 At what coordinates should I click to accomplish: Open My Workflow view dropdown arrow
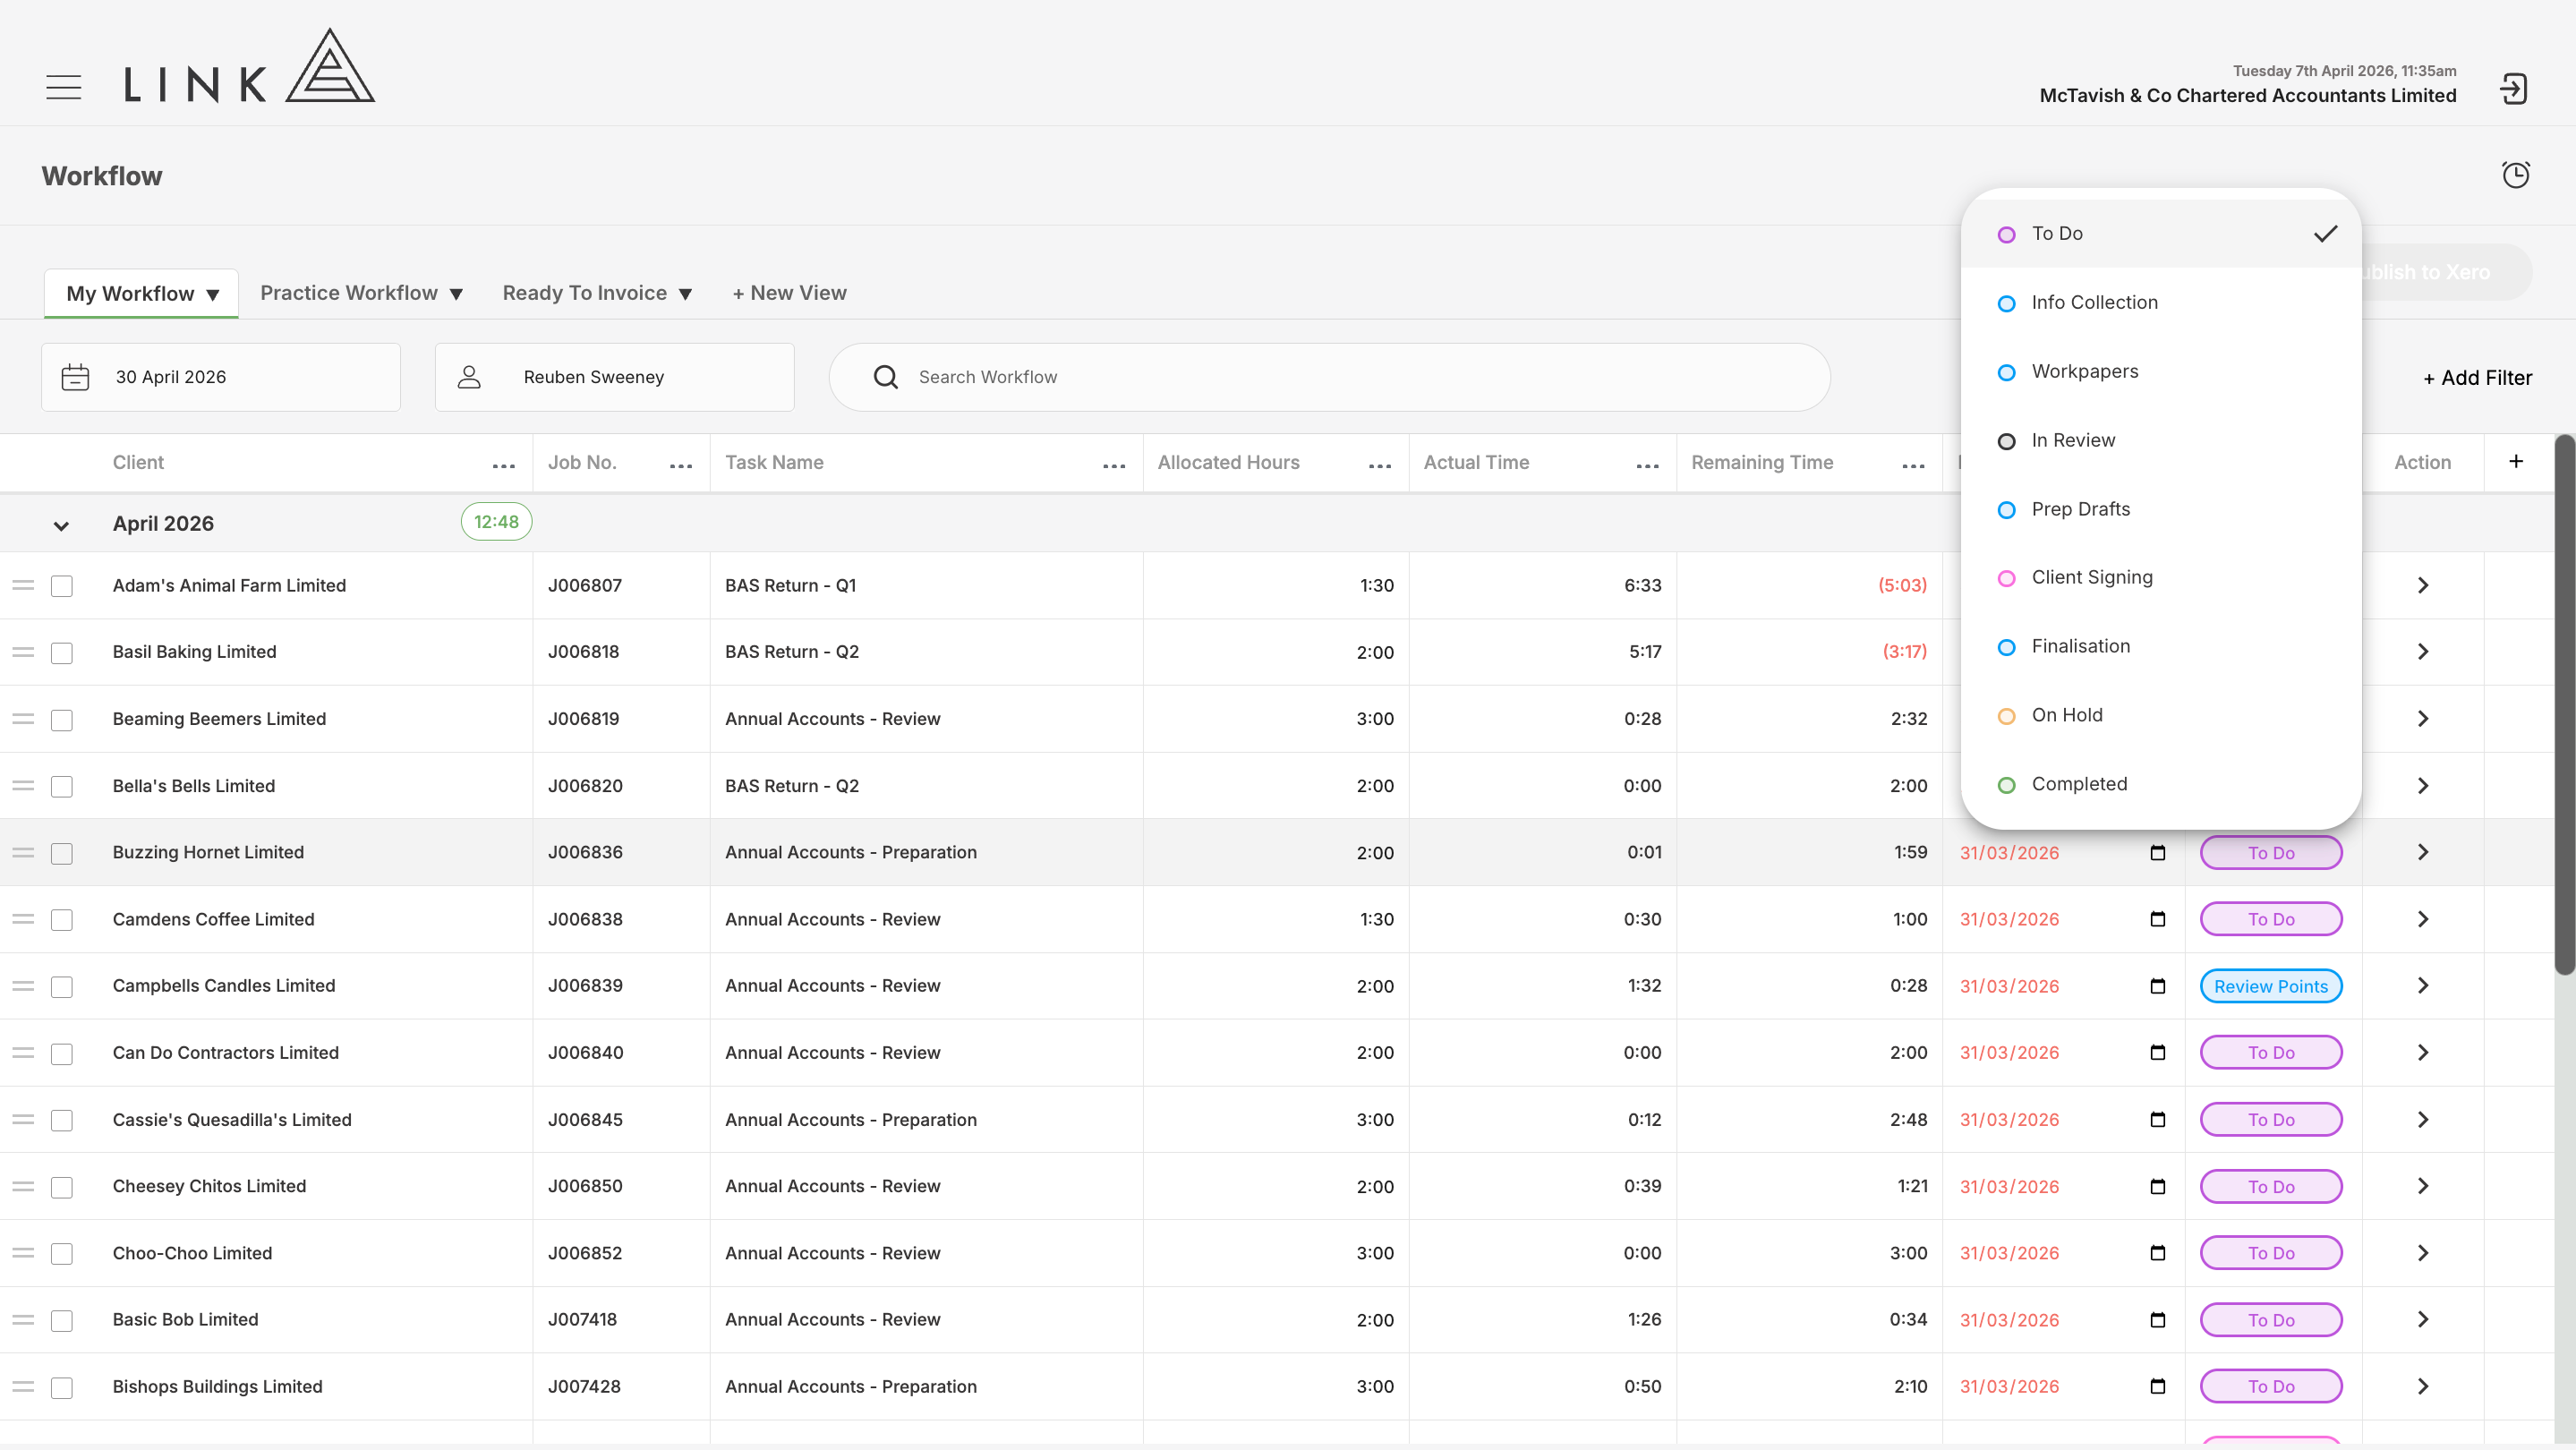[213, 295]
